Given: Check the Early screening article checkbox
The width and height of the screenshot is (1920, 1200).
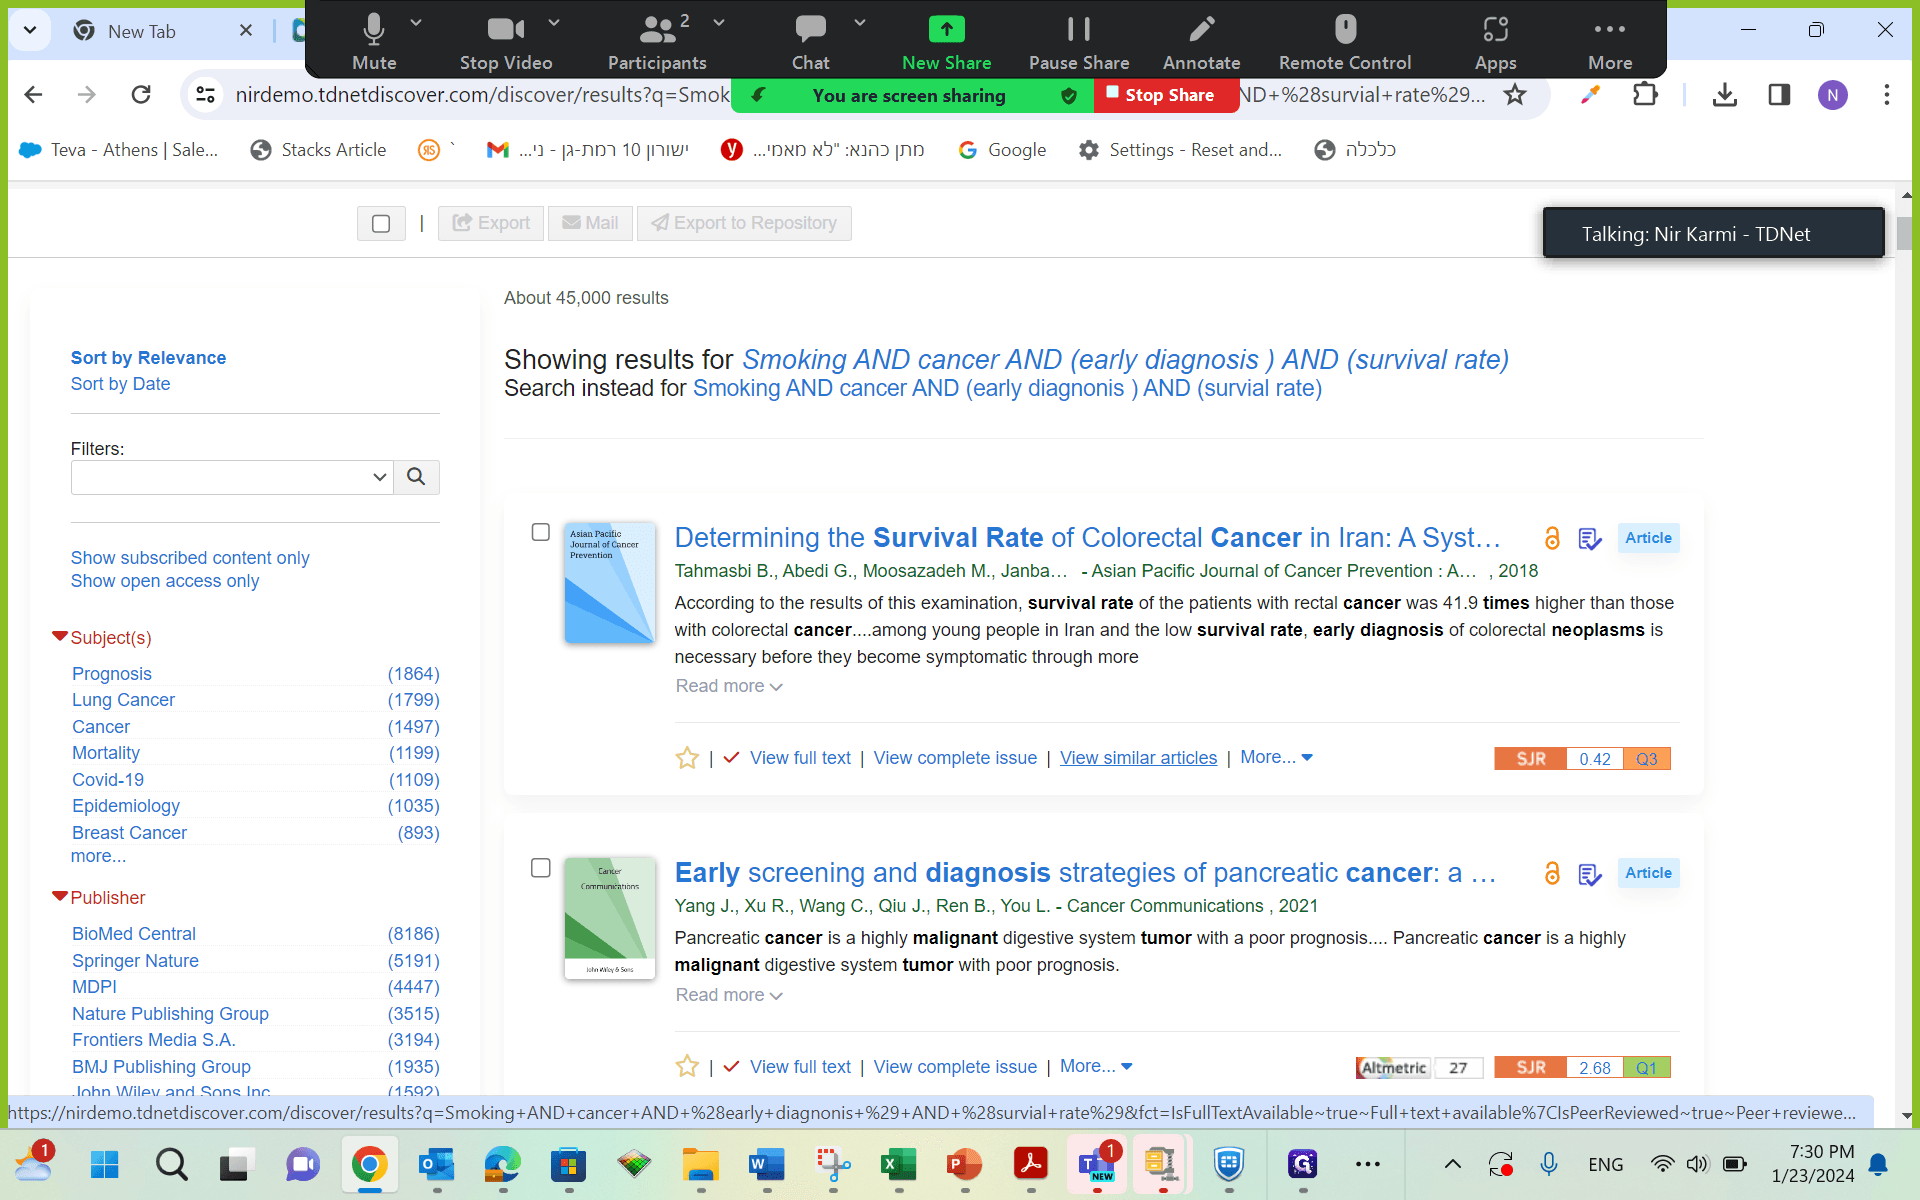Looking at the screenshot, I should click(541, 868).
